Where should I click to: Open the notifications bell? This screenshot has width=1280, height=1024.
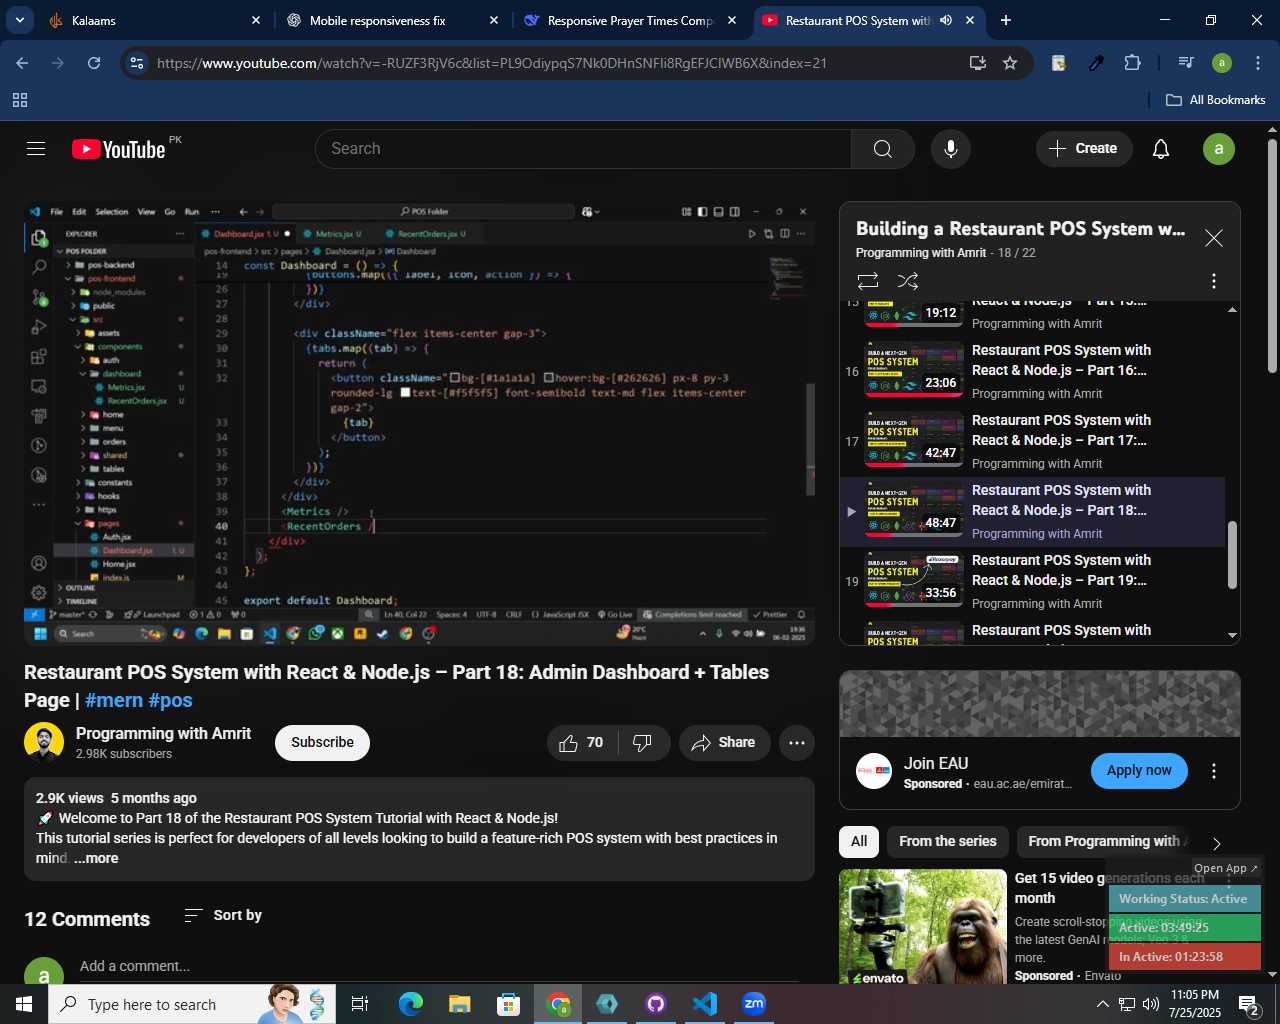click(1161, 149)
